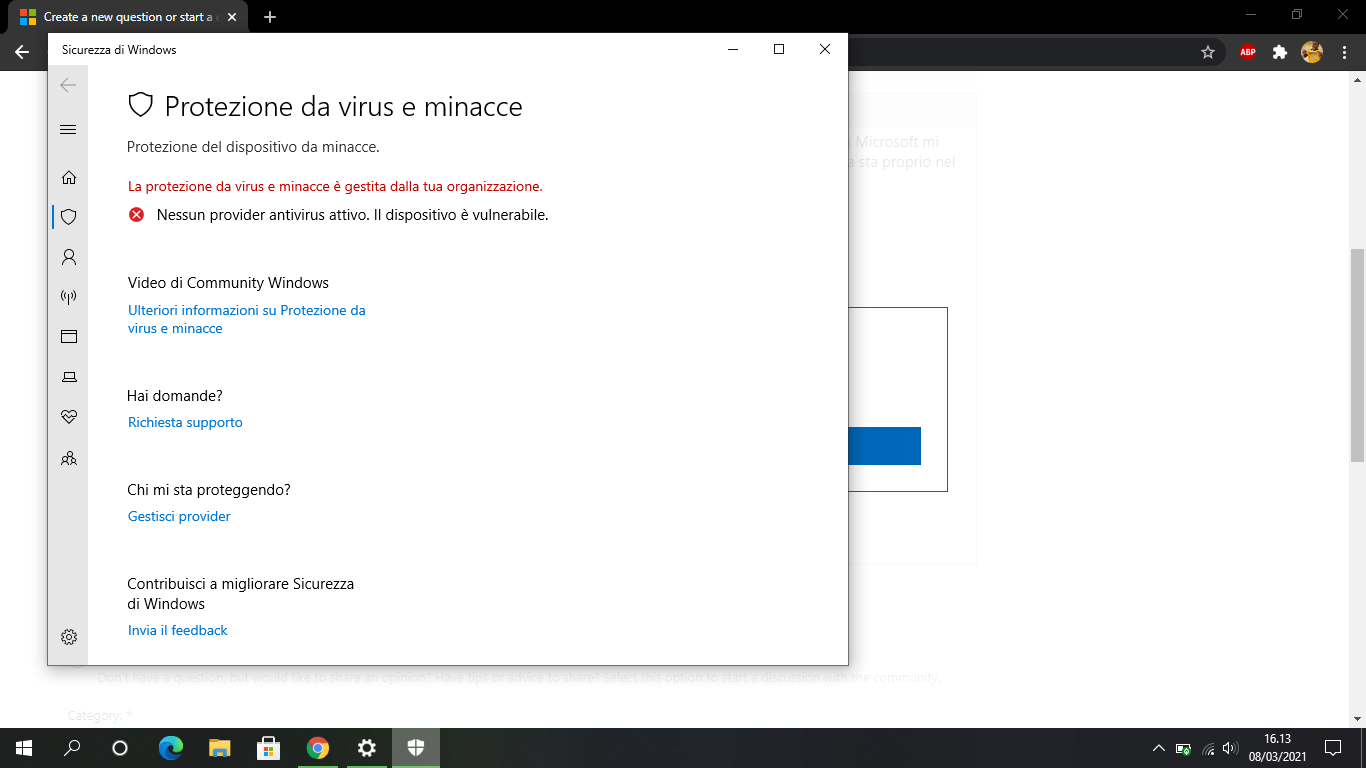Open Cortana circle on taskbar
The image size is (1366, 768).
tap(120, 748)
